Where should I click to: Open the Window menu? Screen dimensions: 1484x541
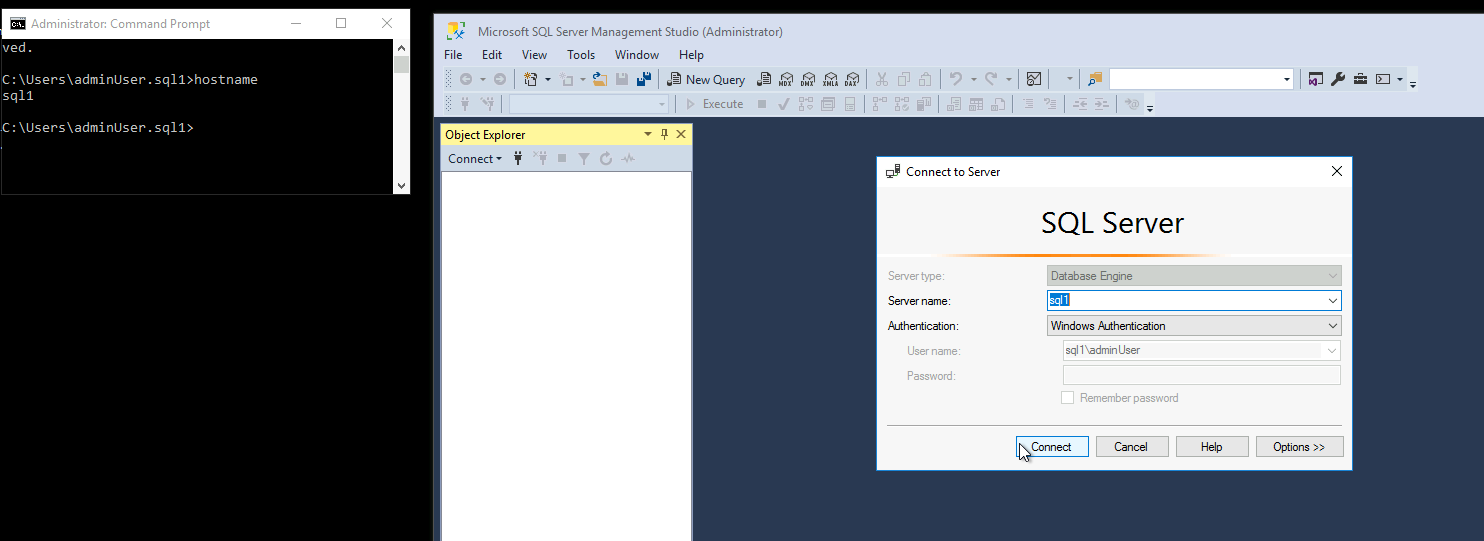[637, 55]
